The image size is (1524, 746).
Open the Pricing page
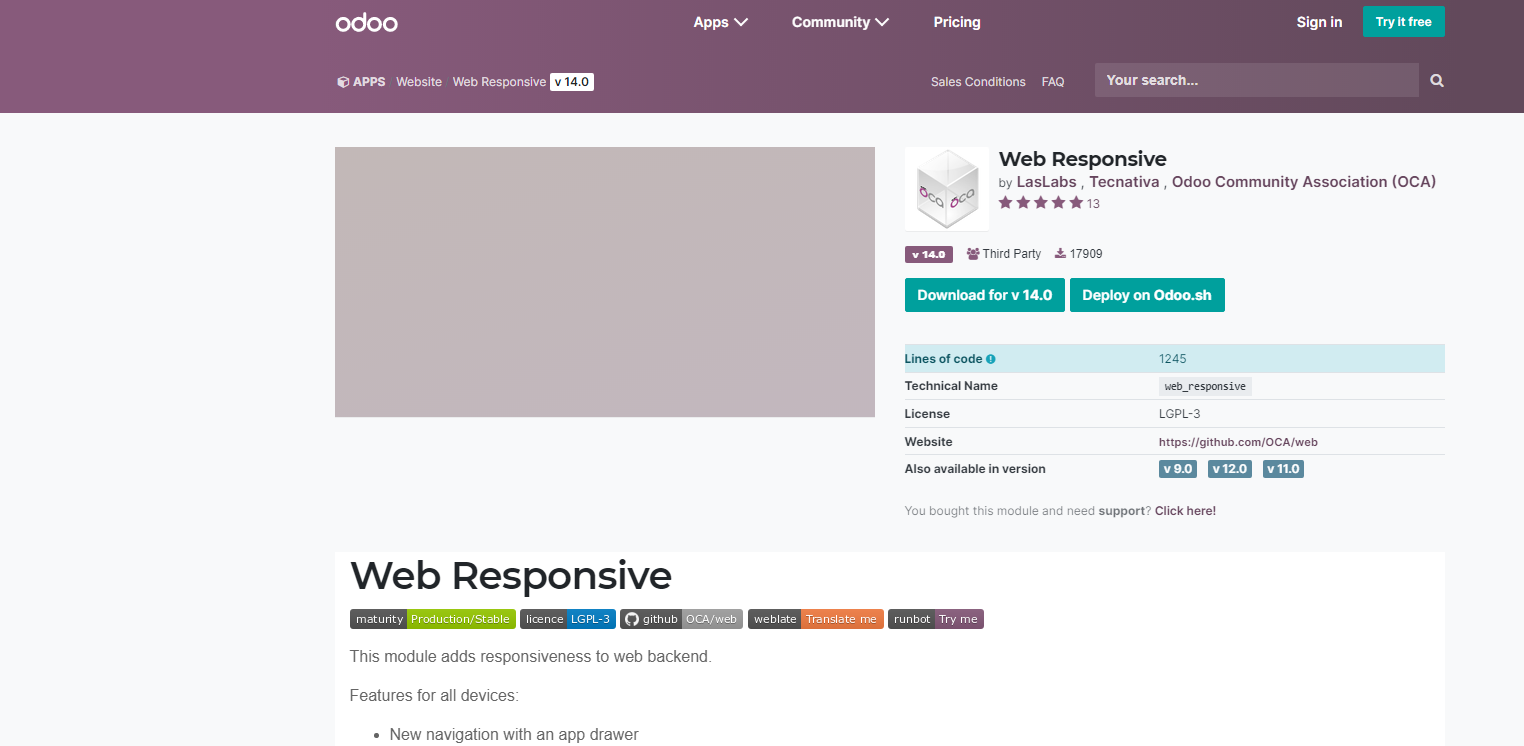[x=957, y=22]
